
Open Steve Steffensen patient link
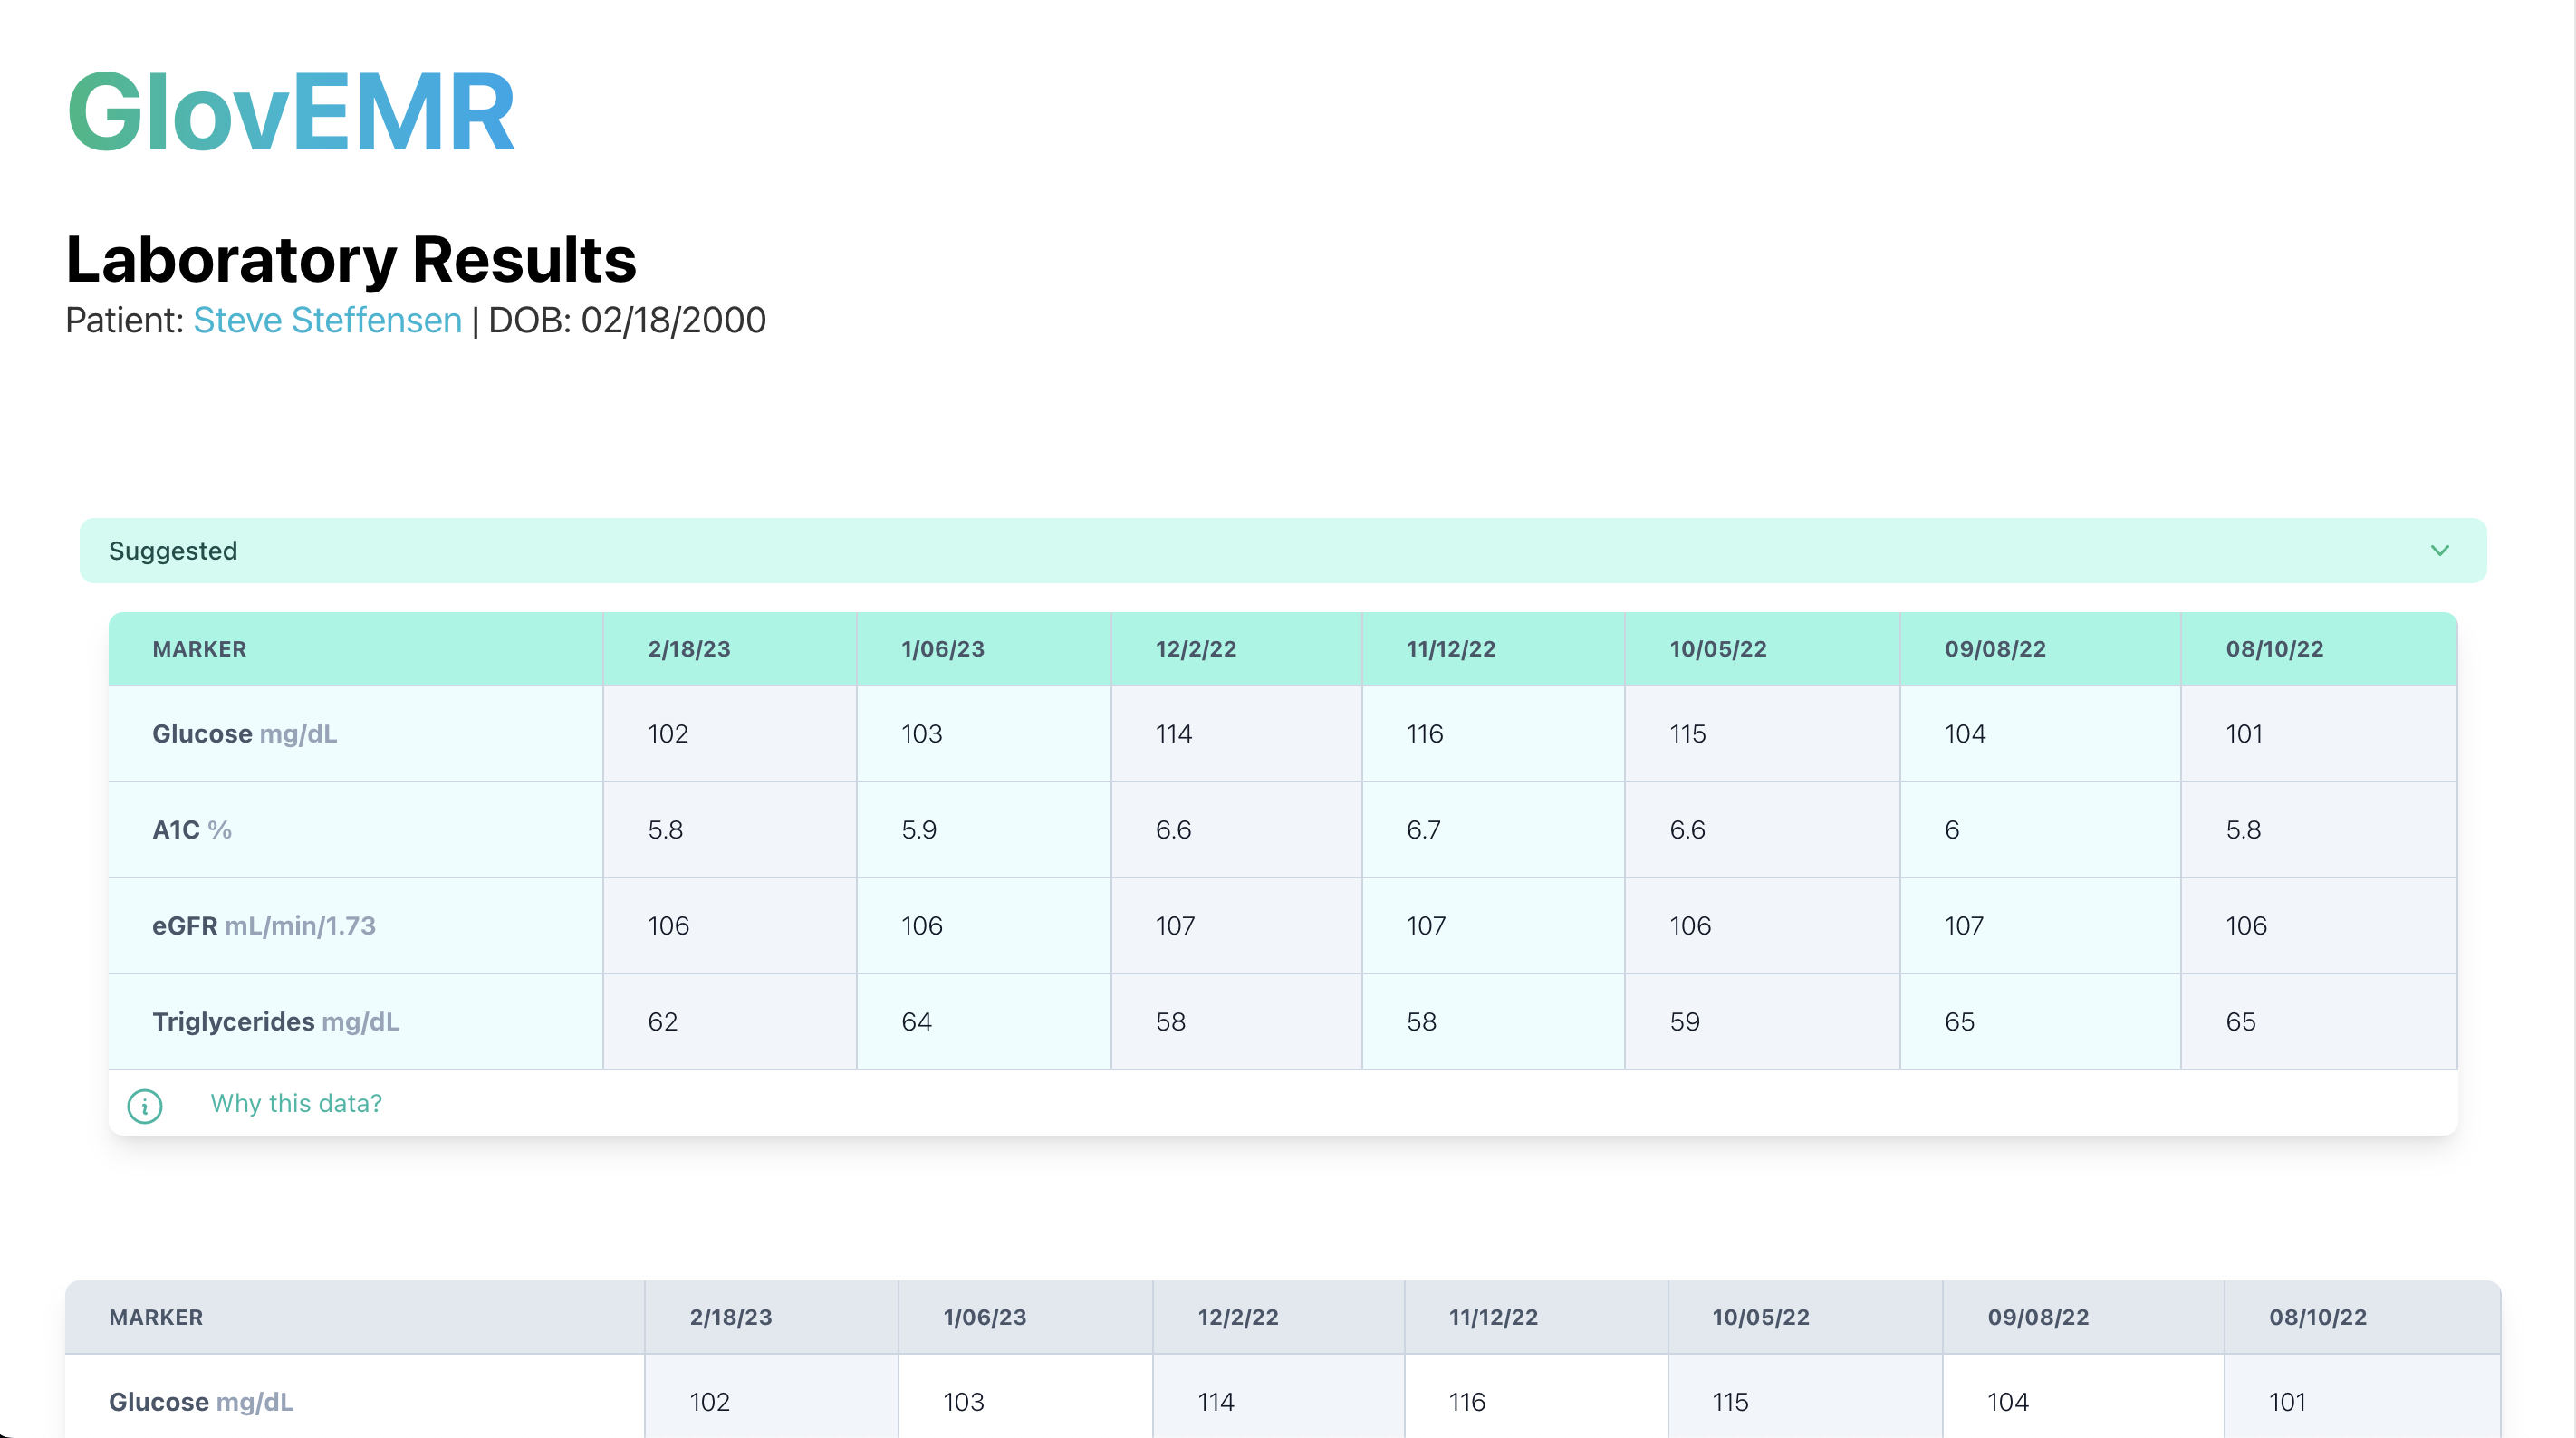pos(327,320)
